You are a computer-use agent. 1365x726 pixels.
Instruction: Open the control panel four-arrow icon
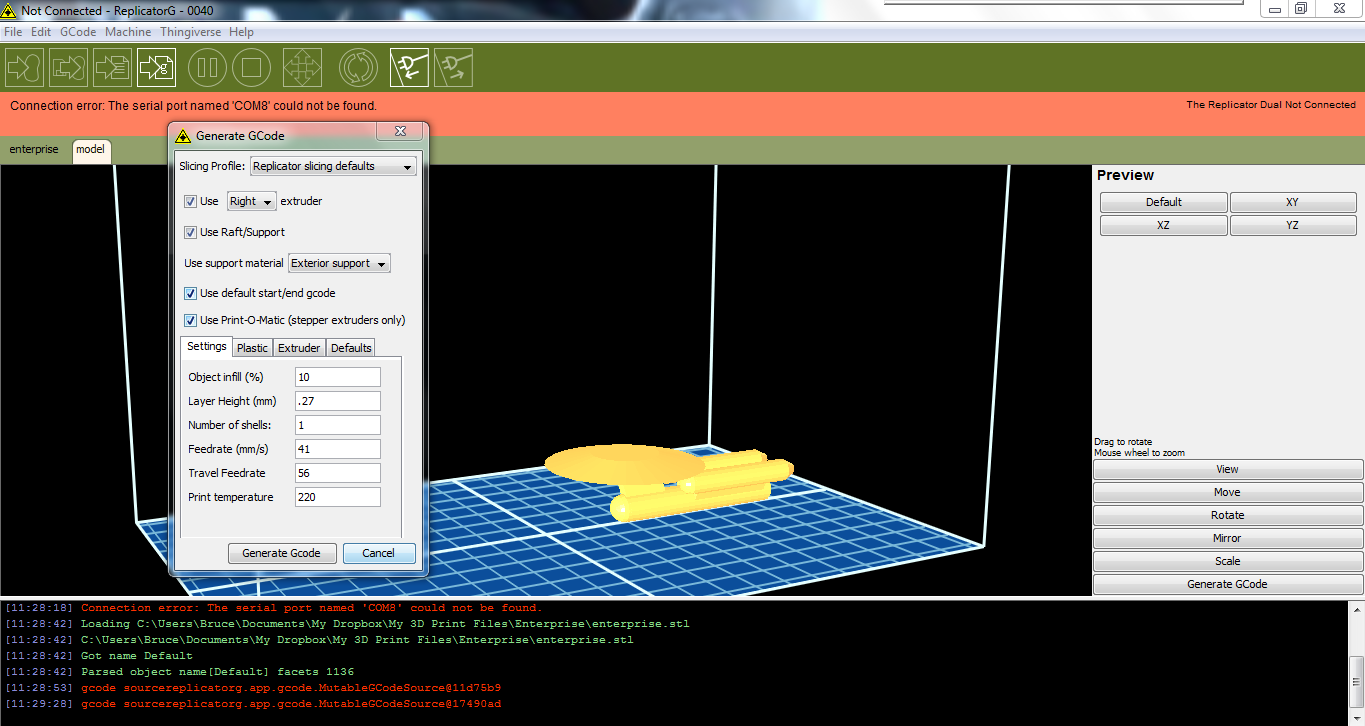(302, 68)
